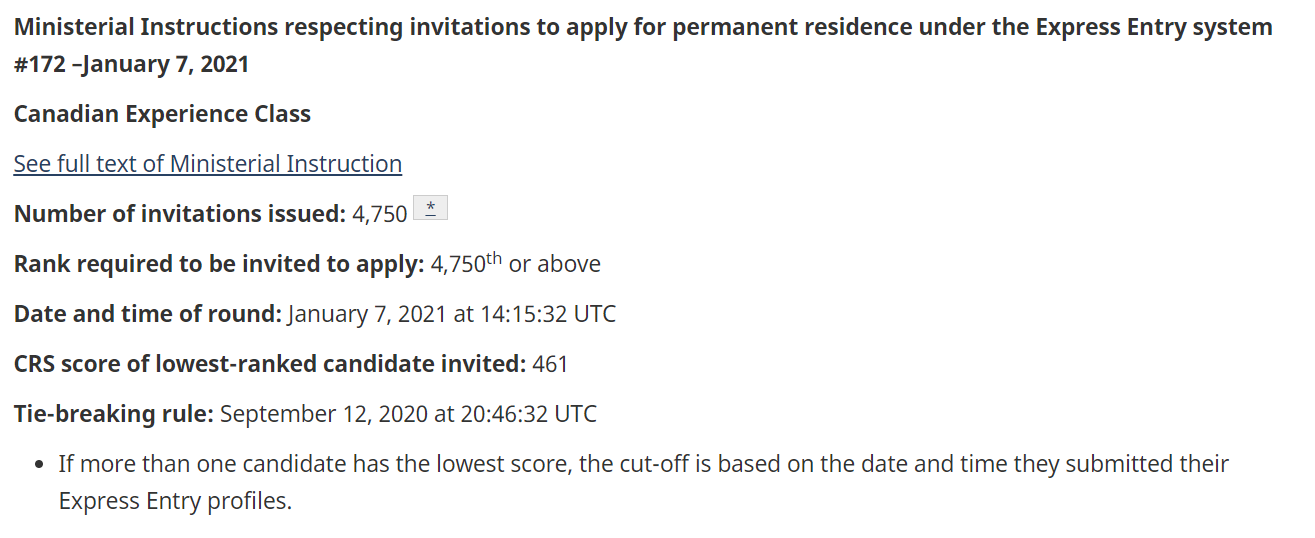Image resolution: width=1315 pixels, height=538 pixels.
Task: Select the Number of invitations issued label
Action: (180, 214)
